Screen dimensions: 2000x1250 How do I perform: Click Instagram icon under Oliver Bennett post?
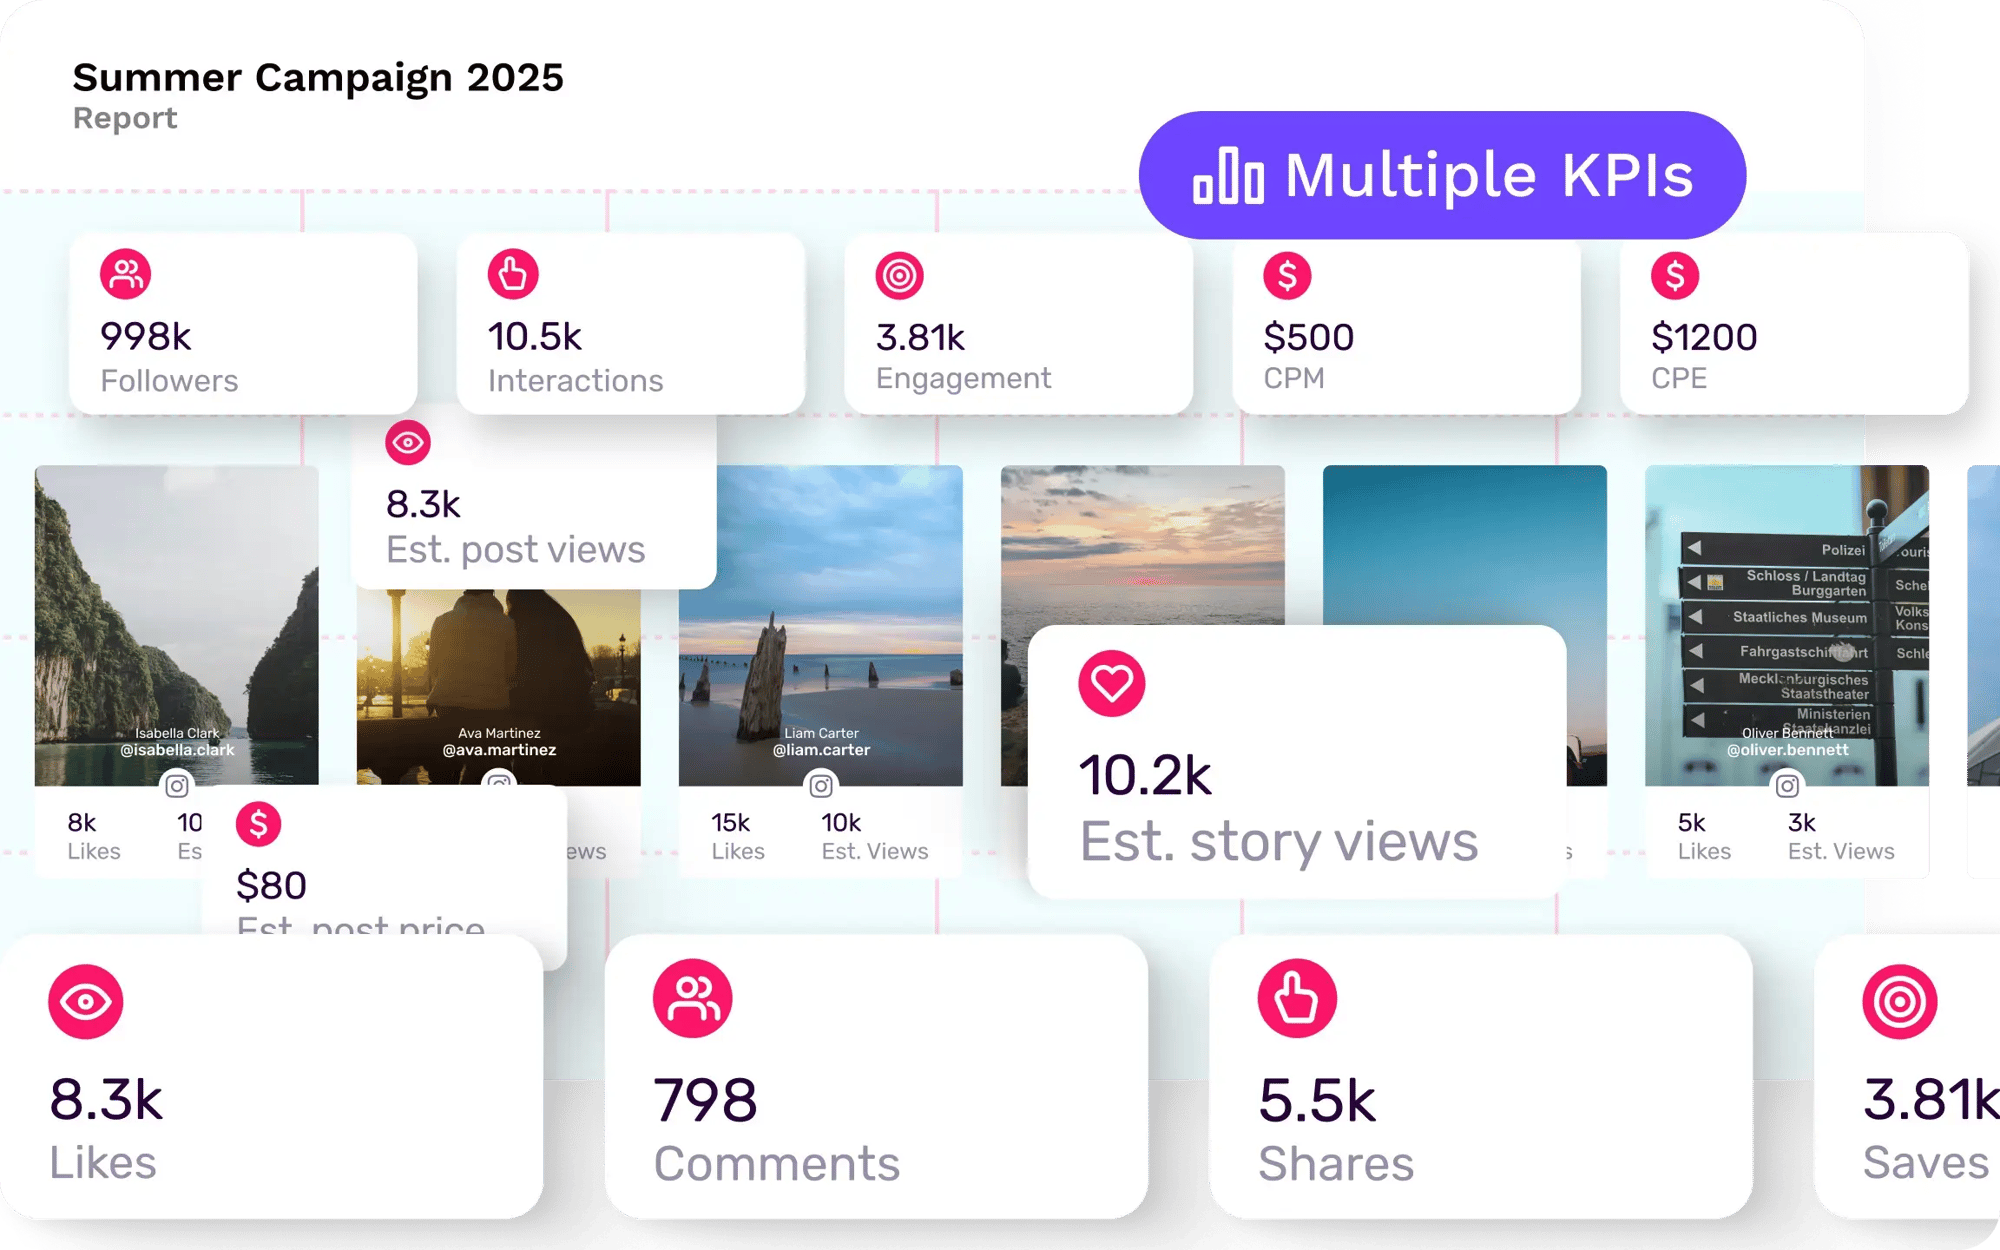pyautogui.click(x=1787, y=786)
